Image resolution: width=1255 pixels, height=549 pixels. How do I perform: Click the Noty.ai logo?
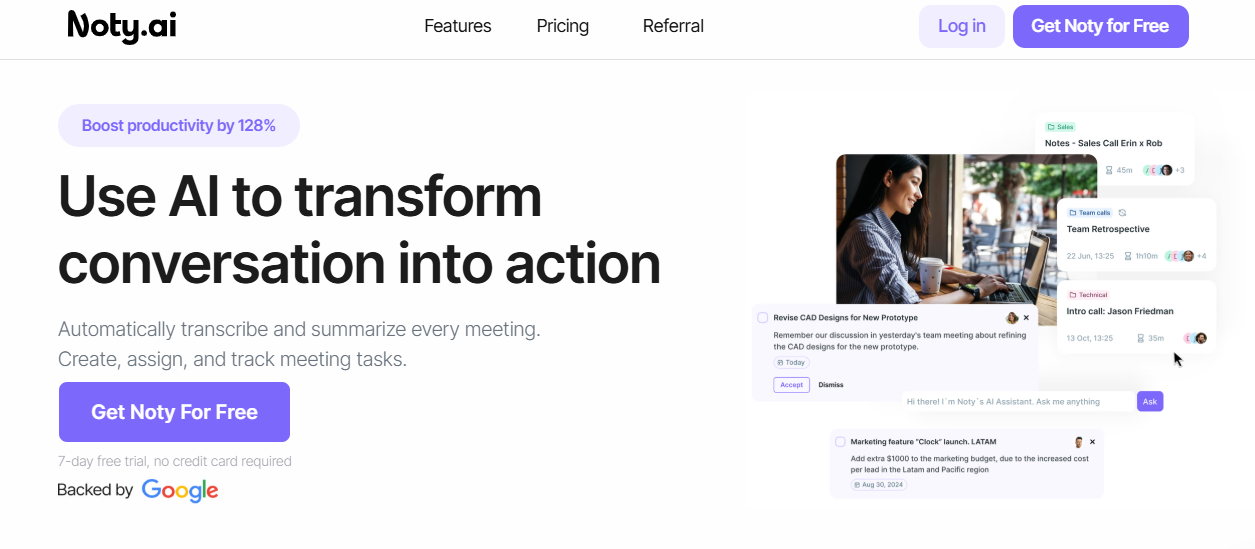tap(122, 27)
